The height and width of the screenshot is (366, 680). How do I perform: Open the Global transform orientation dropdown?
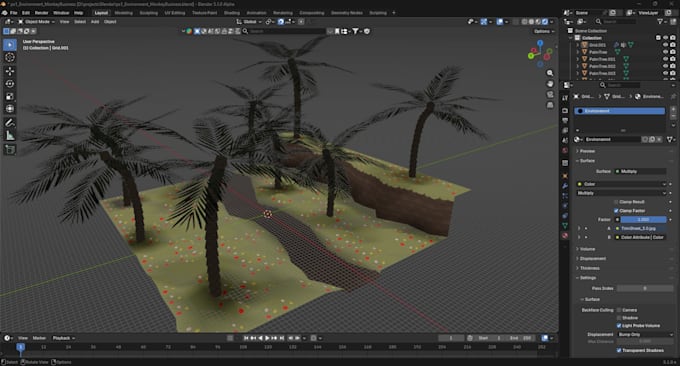(249, 22)
